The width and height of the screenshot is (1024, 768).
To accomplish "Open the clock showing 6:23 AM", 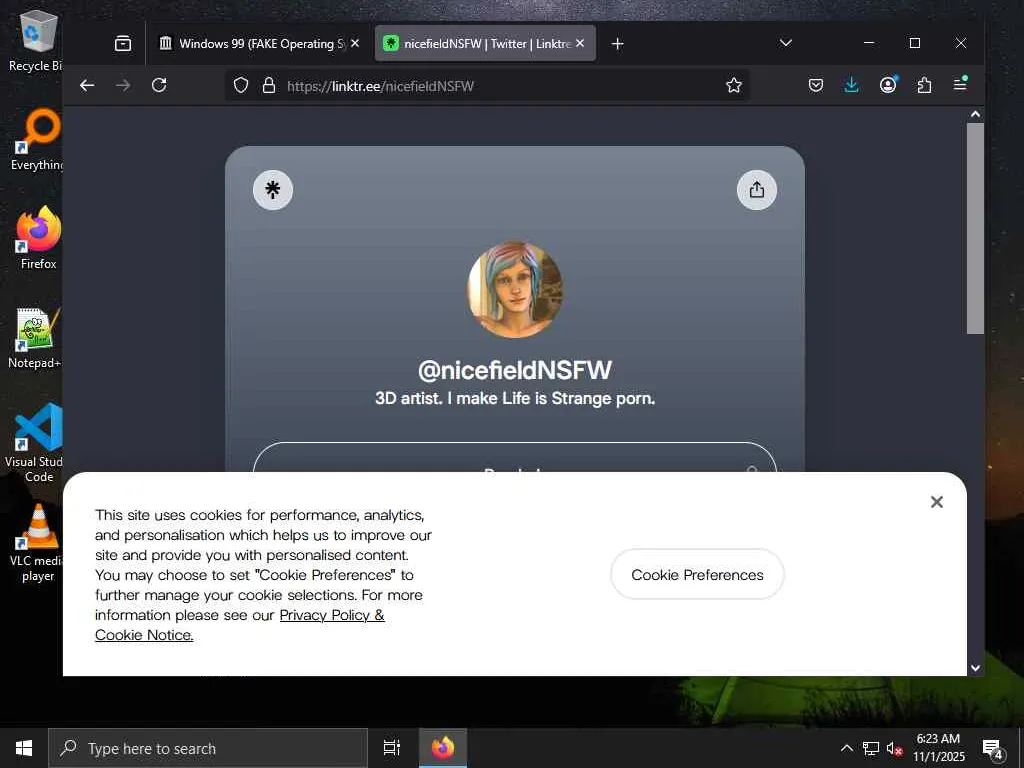I will (x=938, y=748).
